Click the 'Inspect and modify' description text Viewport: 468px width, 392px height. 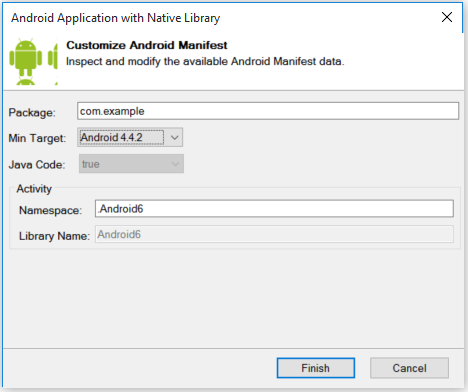pos(205,61)
